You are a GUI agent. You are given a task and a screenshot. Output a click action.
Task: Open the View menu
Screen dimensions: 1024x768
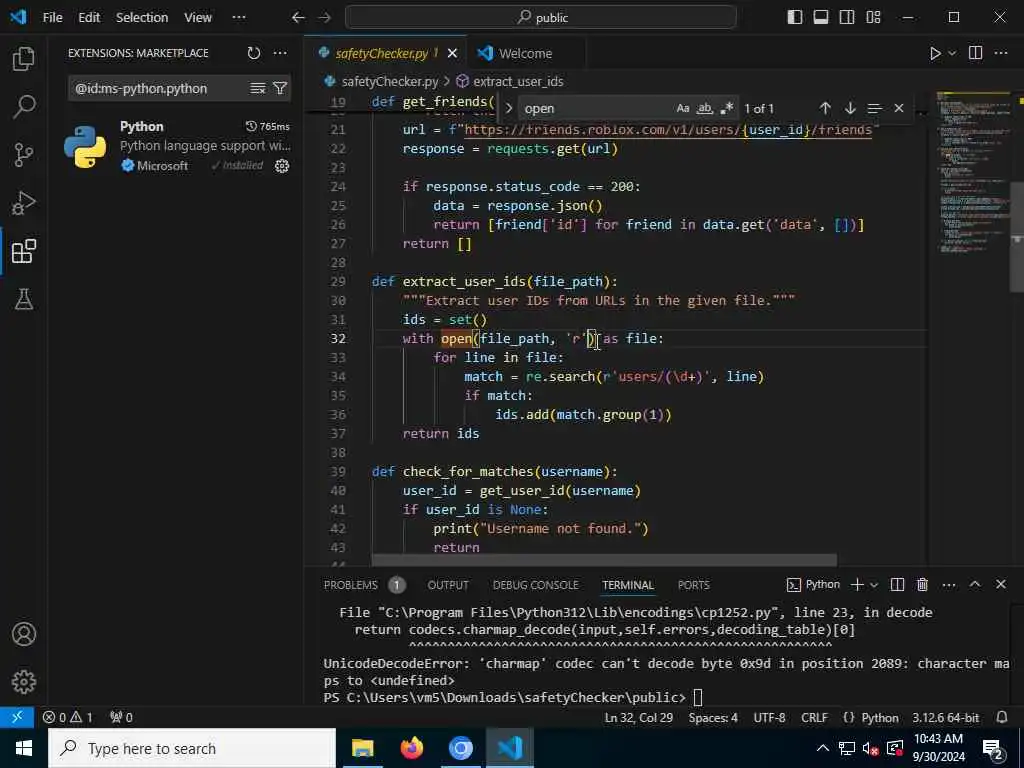point(198,18)
